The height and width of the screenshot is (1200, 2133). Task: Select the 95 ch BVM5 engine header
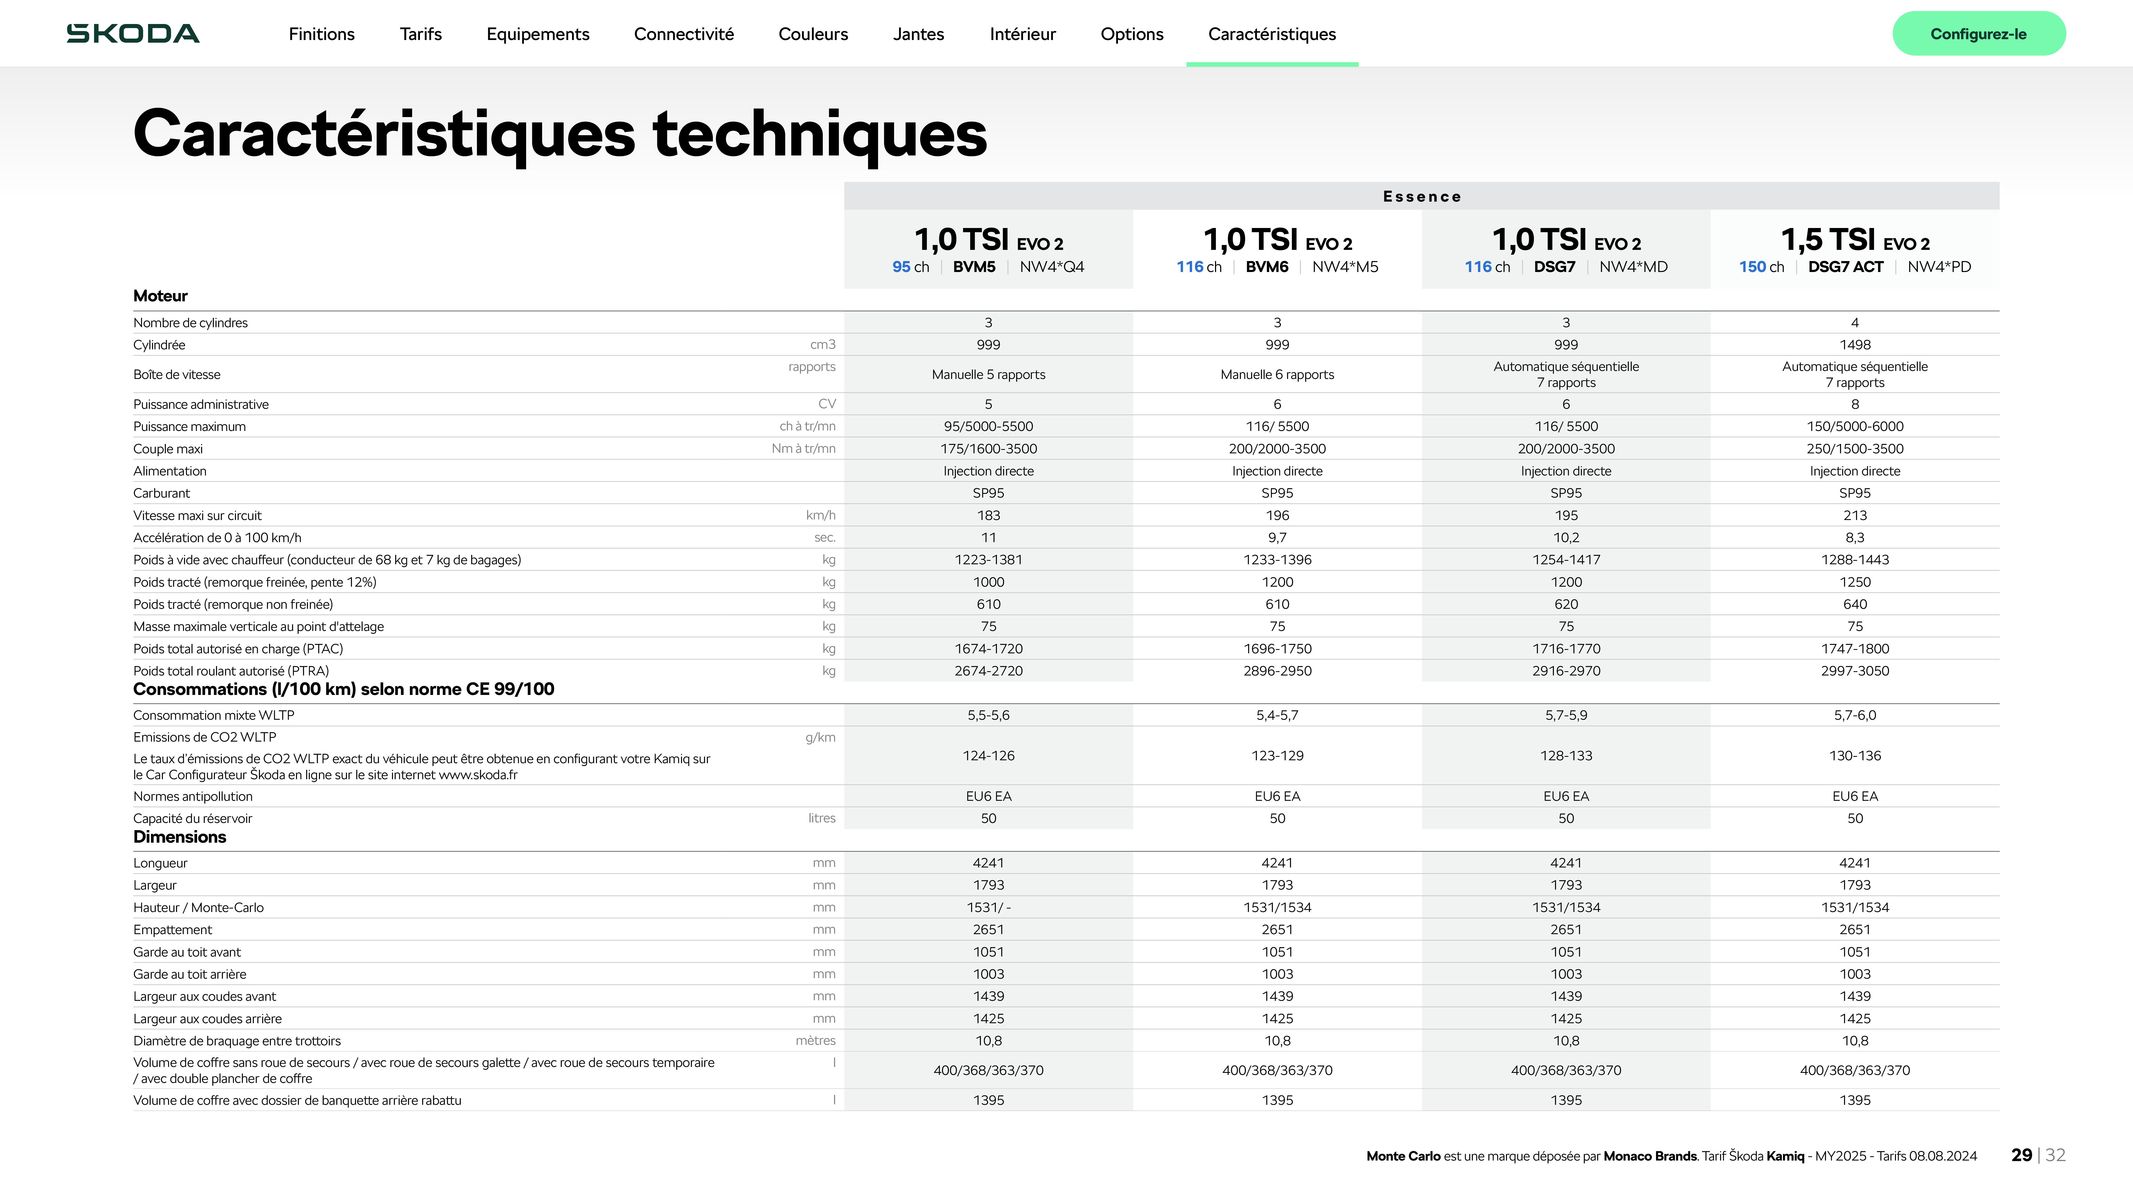[x=989, y=249]
